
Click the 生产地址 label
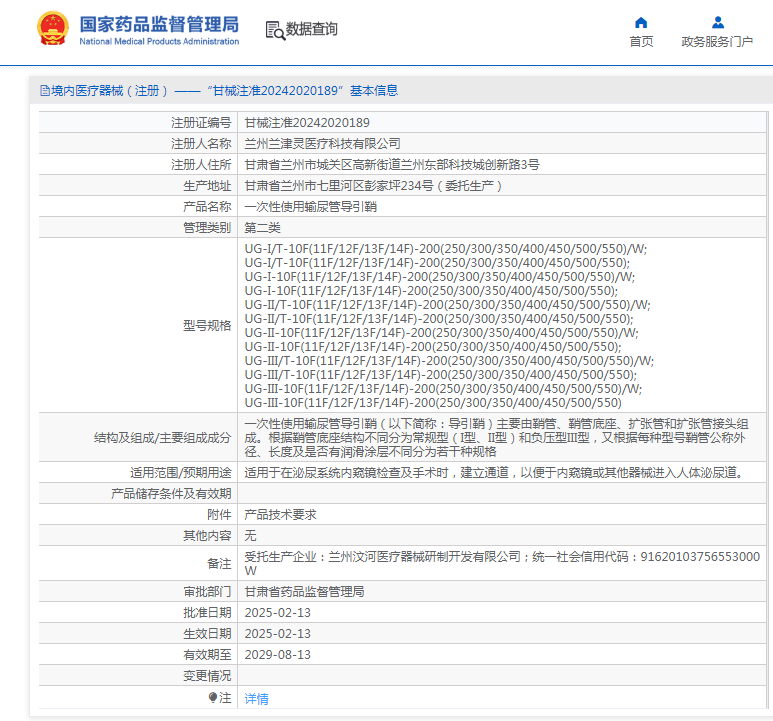[x=207, y=186]
